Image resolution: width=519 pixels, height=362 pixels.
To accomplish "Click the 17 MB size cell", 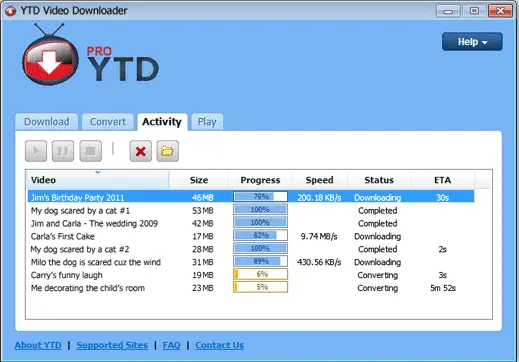I will coord(203,236).
